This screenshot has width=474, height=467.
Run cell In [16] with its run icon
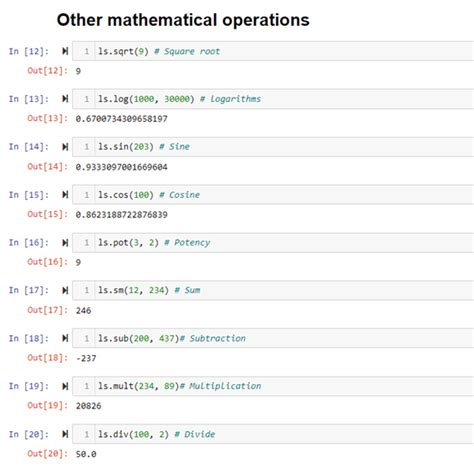click(65, 242)
